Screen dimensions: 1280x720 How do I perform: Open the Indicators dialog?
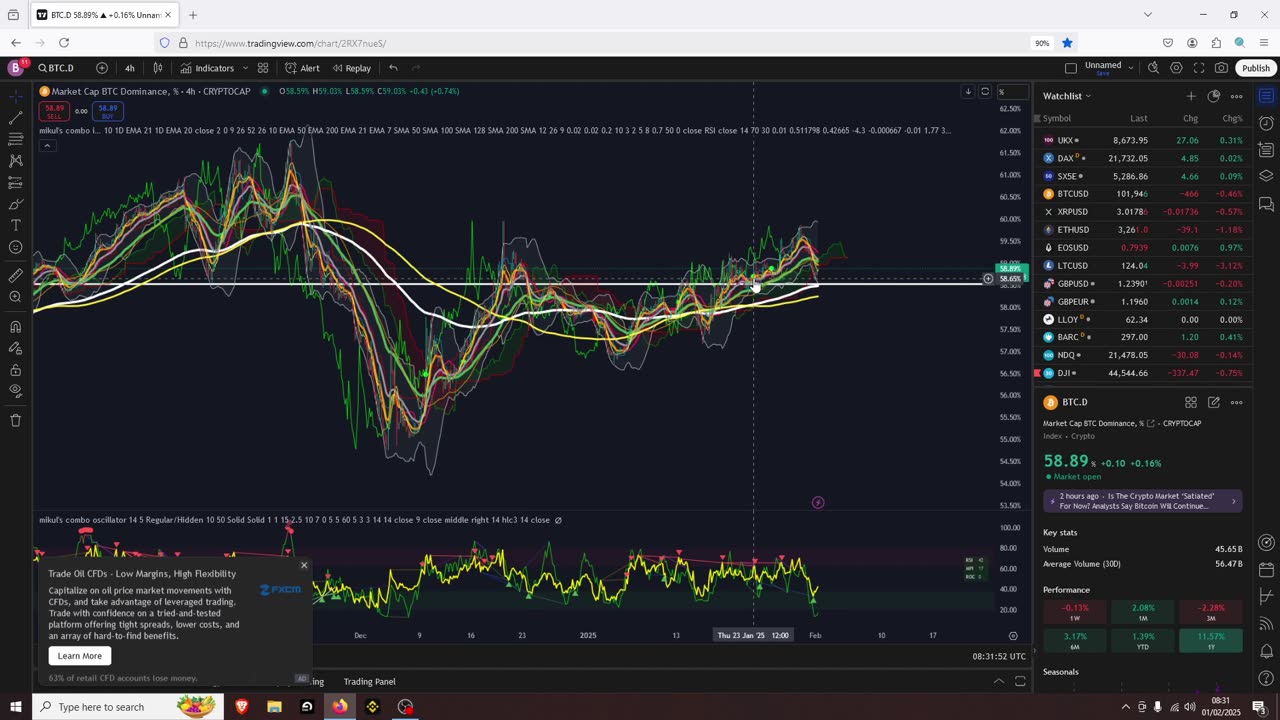pyautogui.click(x=207, y=68)
